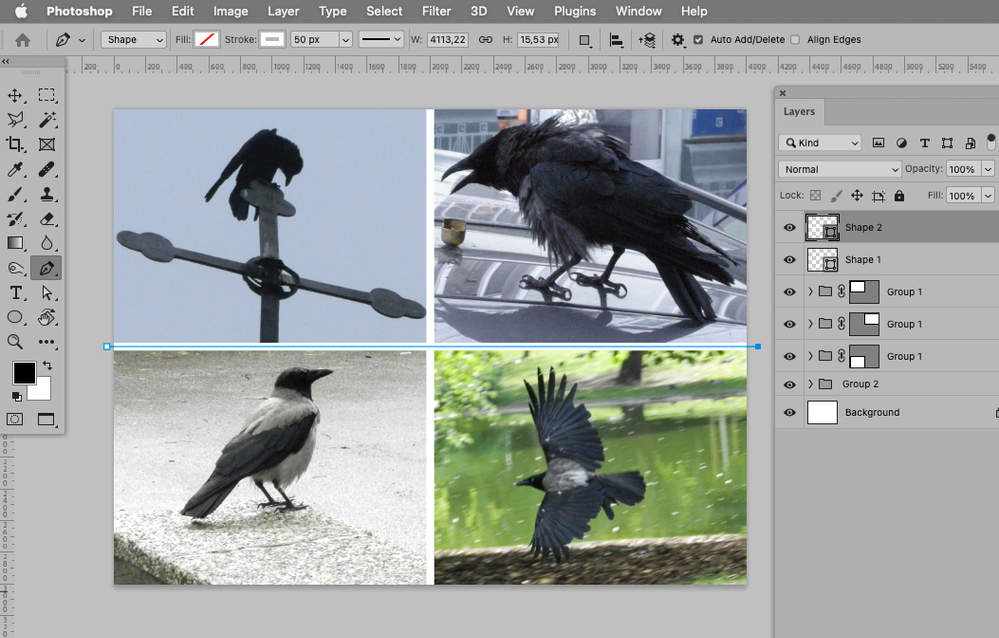Open the Normal blend mode dropdown

[839, 169]
